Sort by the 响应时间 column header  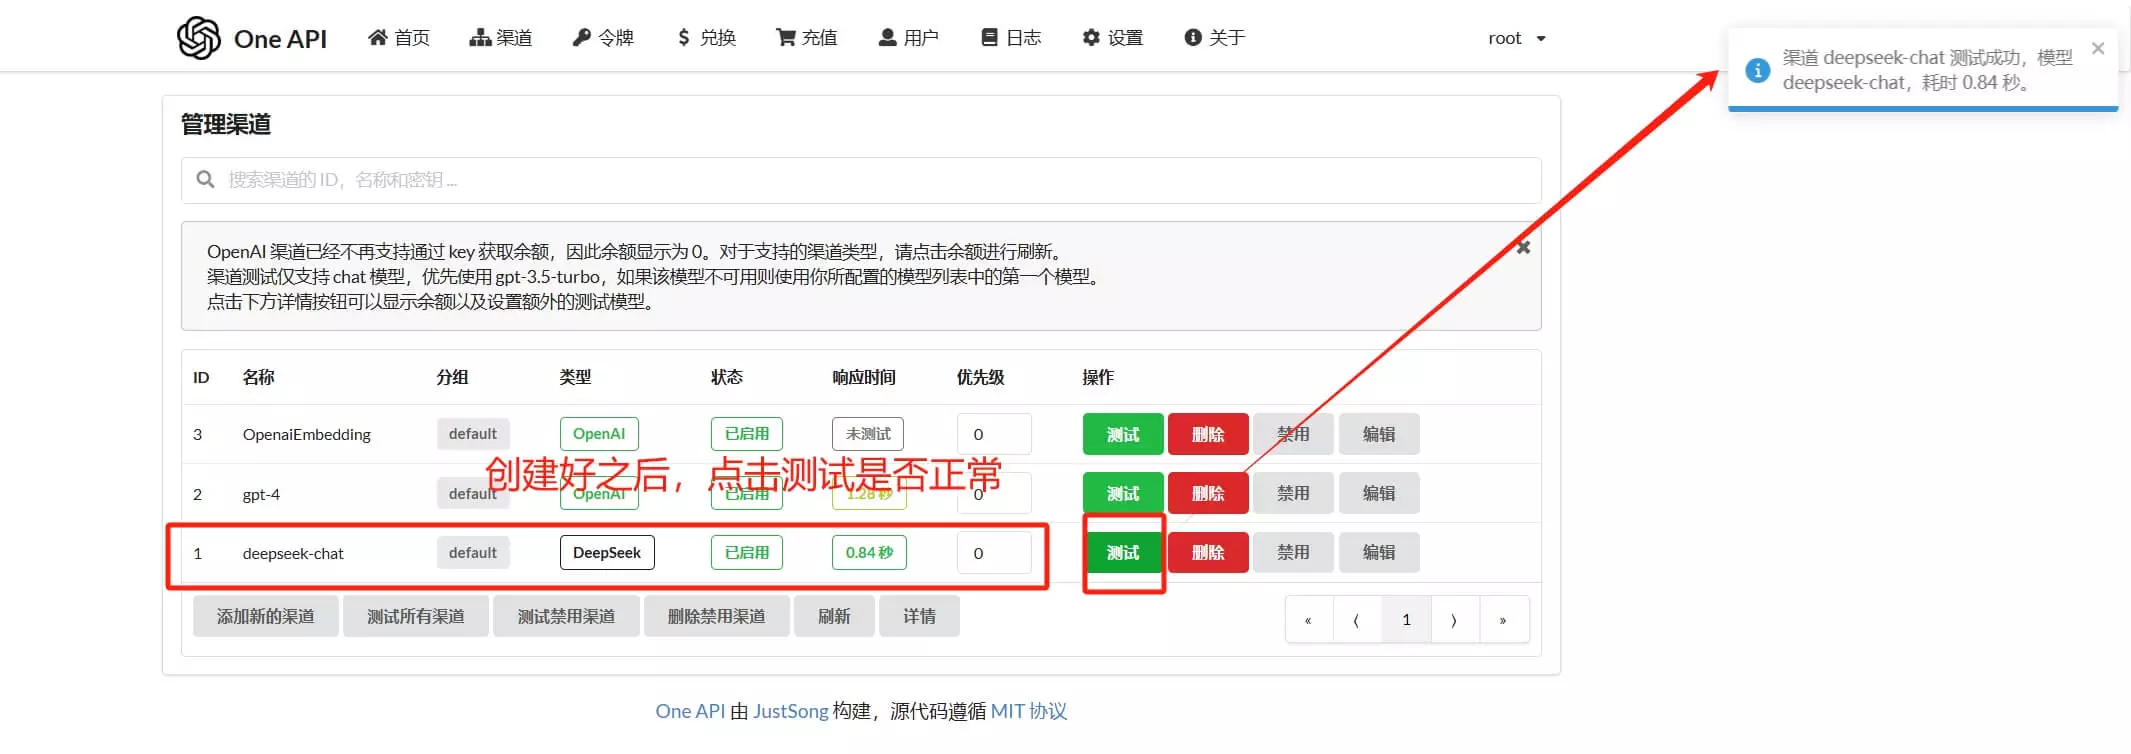pyautogui.click(x=864, y=377)
